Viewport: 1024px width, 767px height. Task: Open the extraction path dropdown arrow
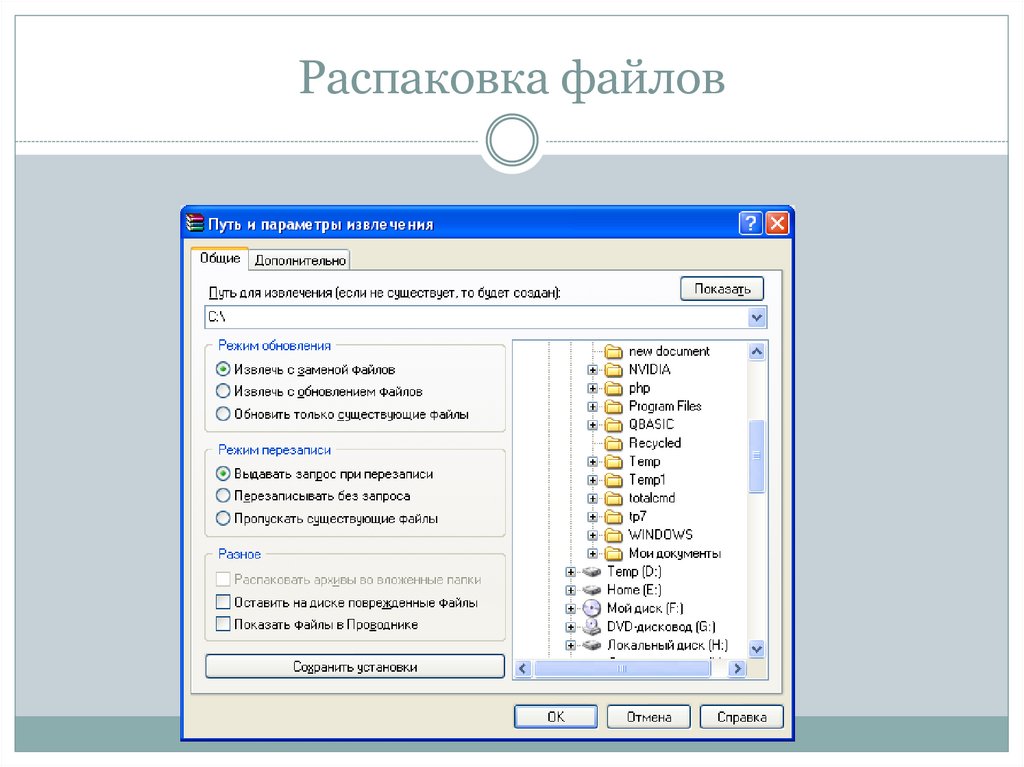pos(756,318)
